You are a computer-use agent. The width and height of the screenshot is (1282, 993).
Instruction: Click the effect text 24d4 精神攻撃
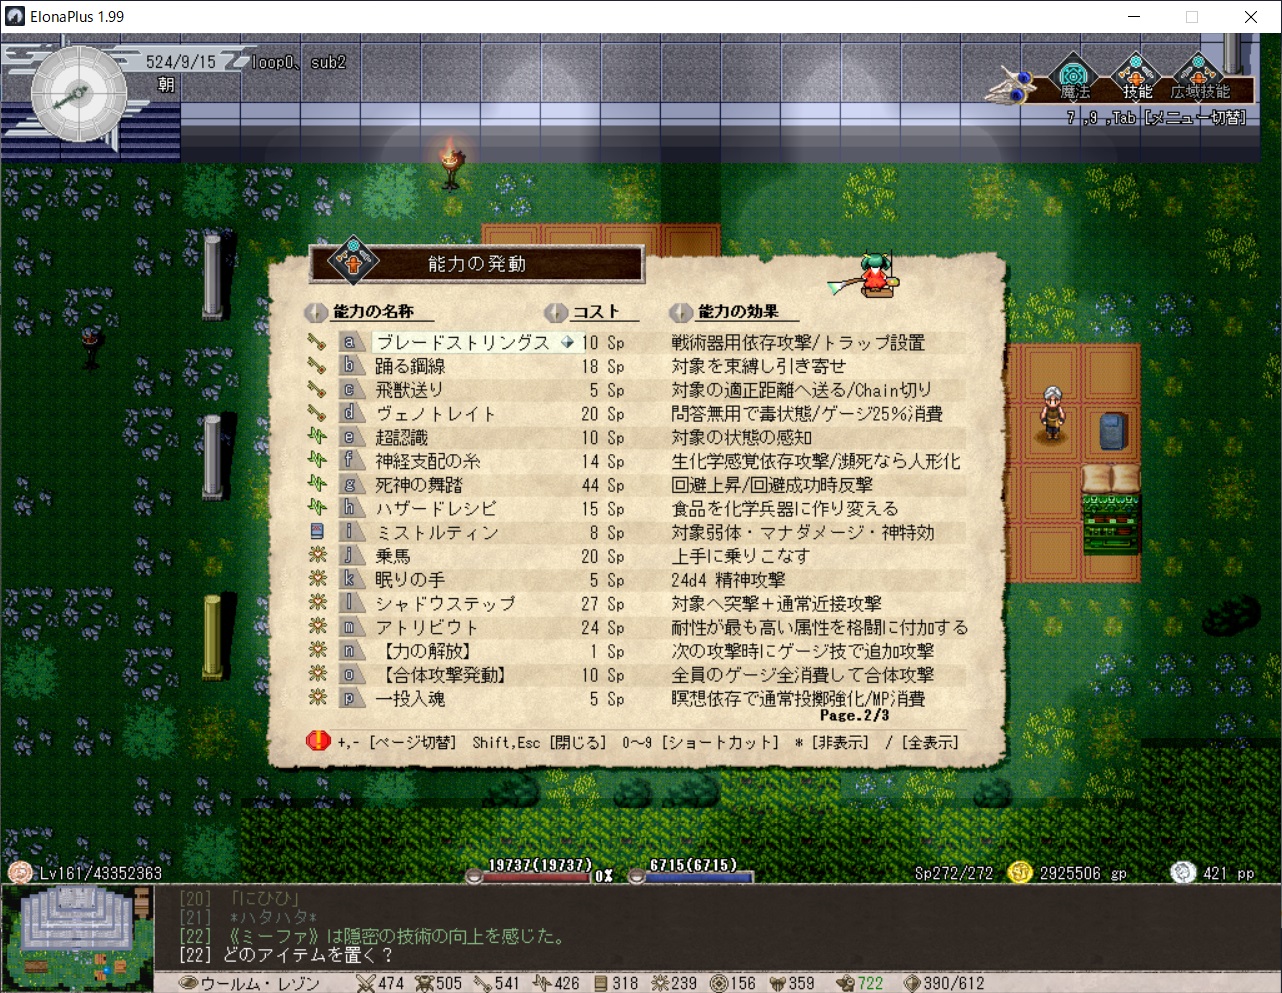coord(728,580)
